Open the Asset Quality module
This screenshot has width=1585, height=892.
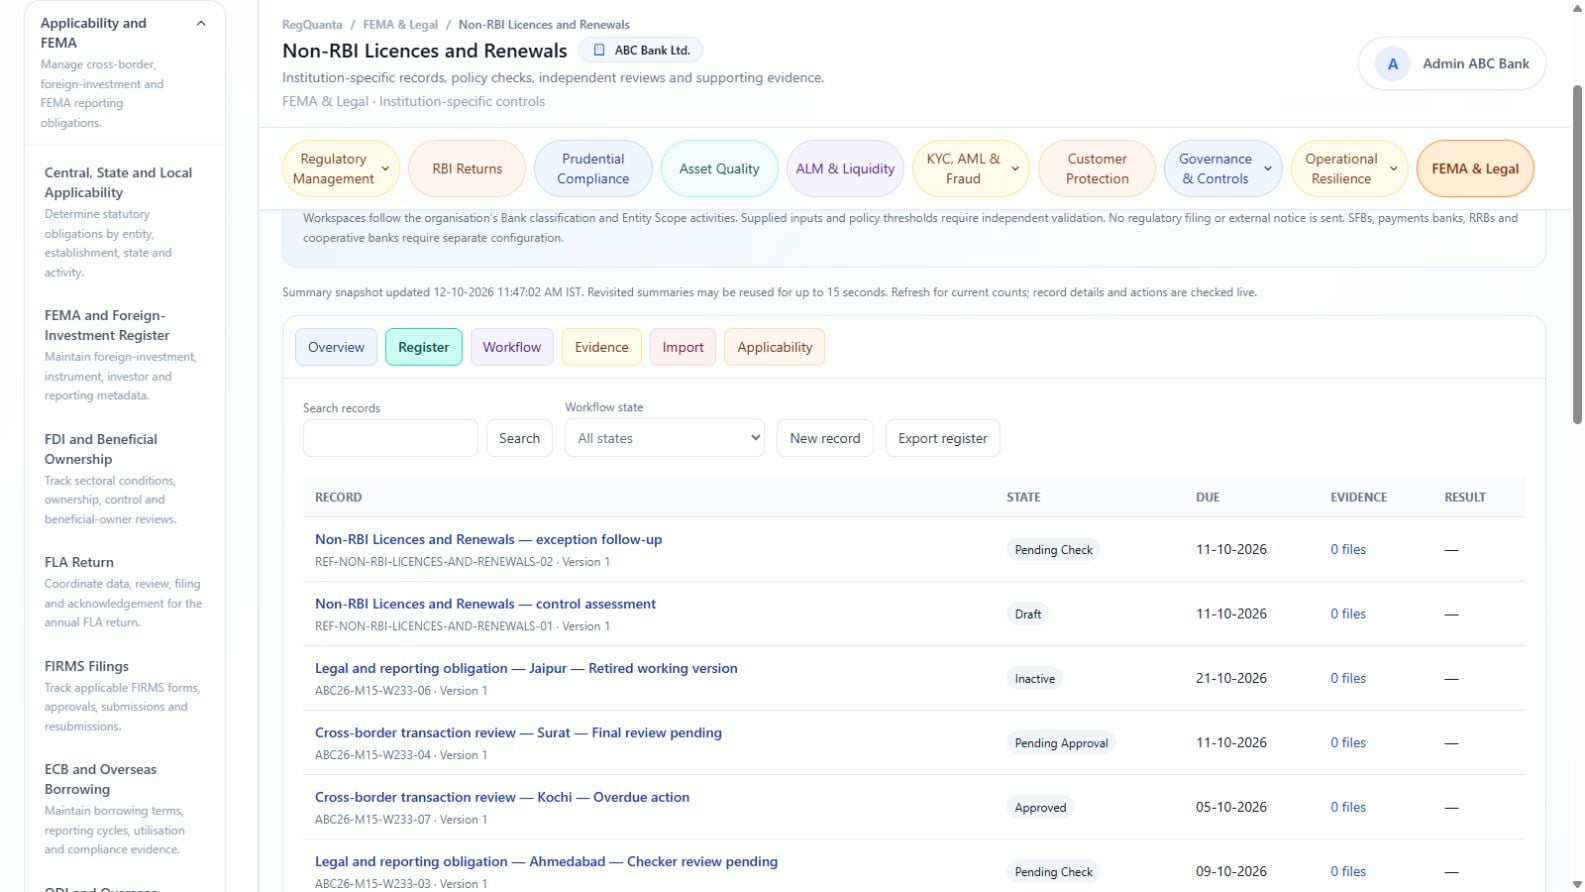tap(719, 169)
